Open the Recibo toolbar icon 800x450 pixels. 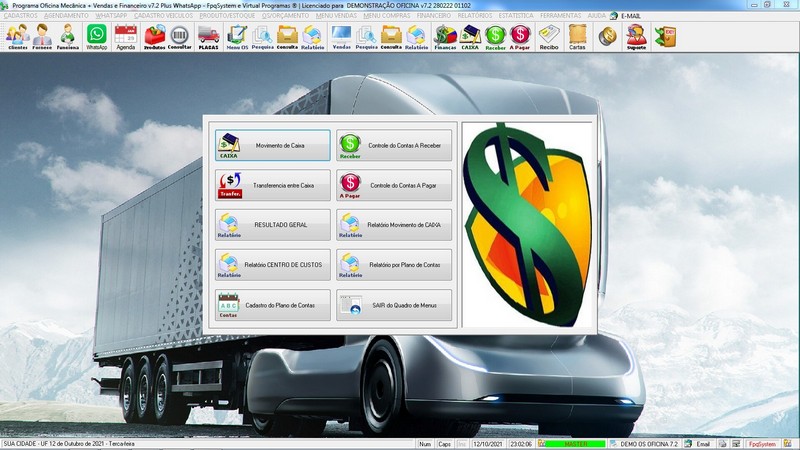point(549,37)
